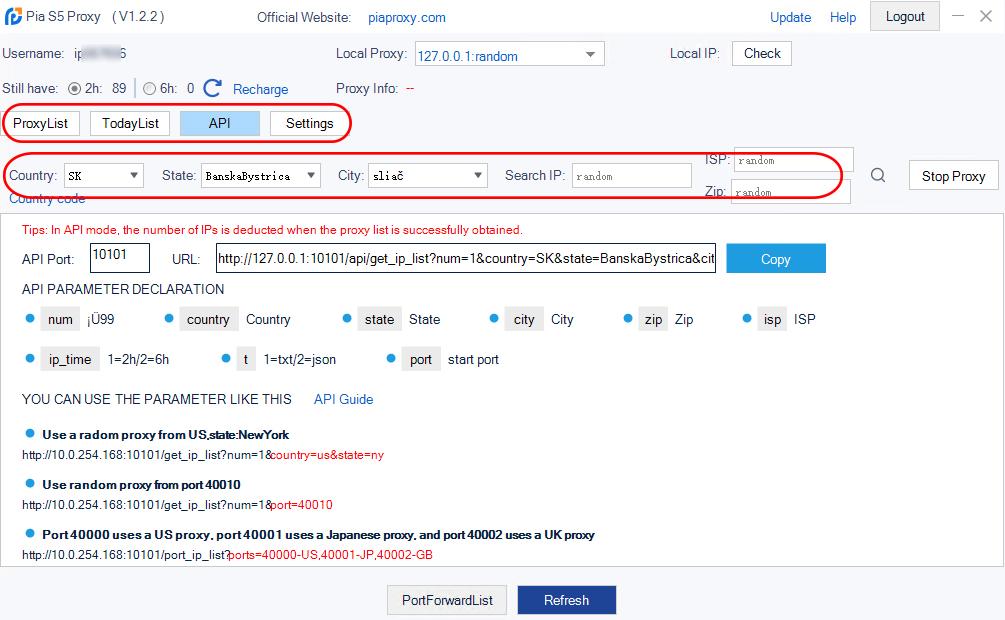Click the Pia S5 Proxy logo icon
This screenshot has width=1005, height=620.
point(13,17)
